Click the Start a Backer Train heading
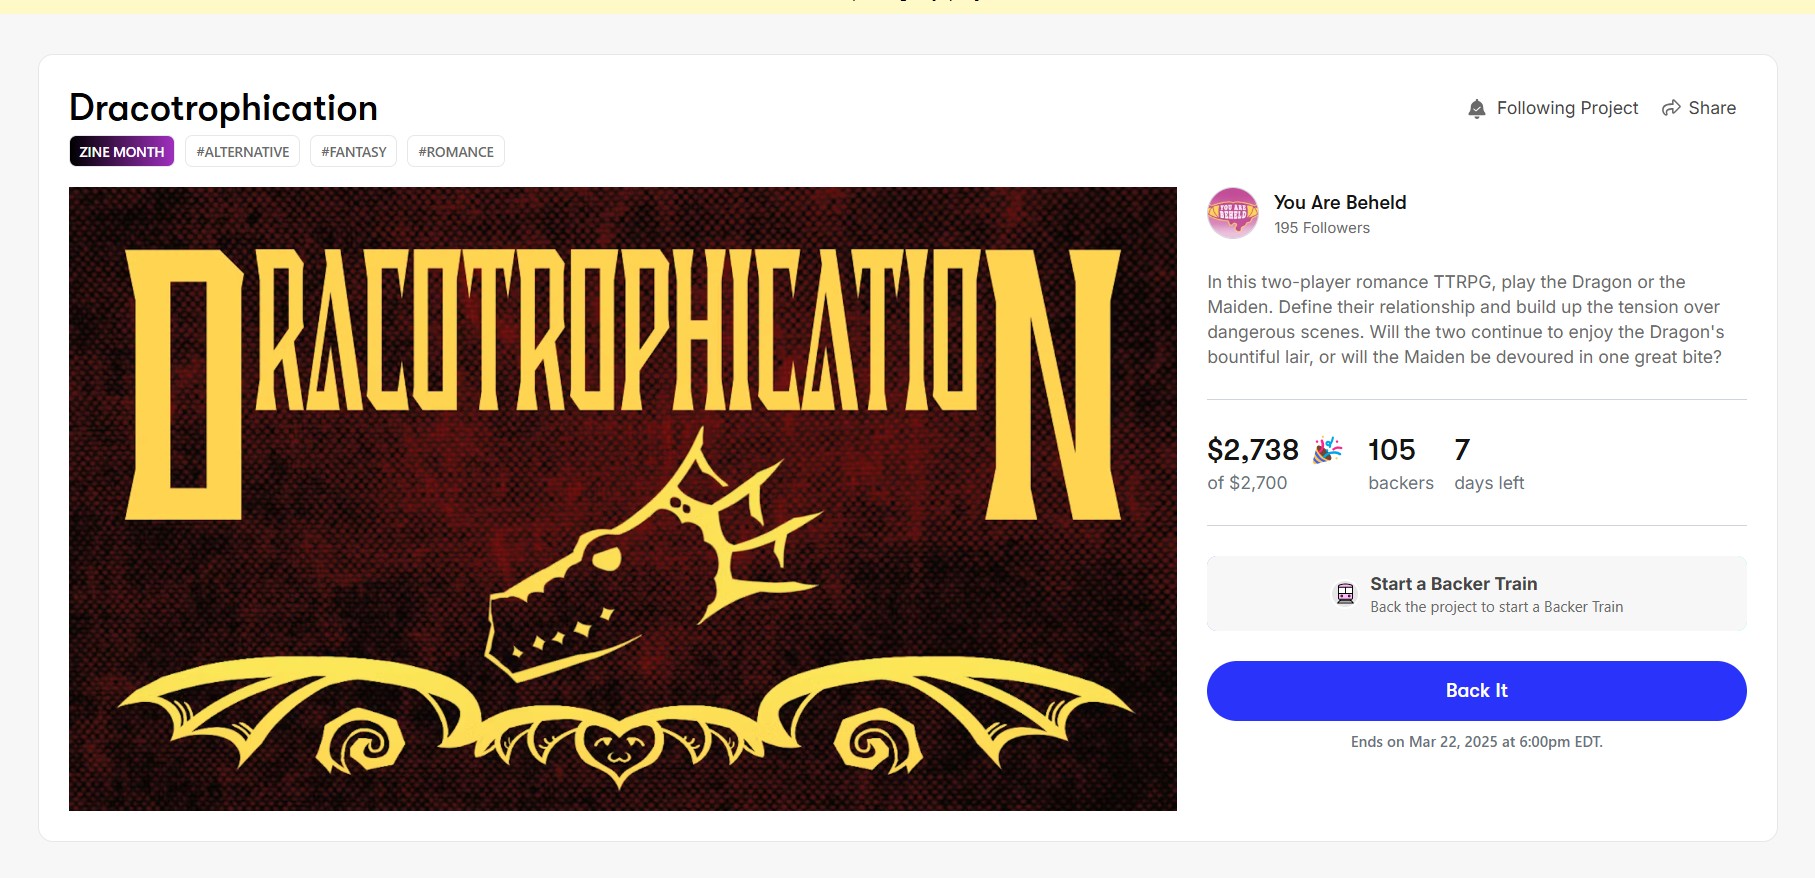The height and width of the screenshot is (878, 1815). point(1453,584)
